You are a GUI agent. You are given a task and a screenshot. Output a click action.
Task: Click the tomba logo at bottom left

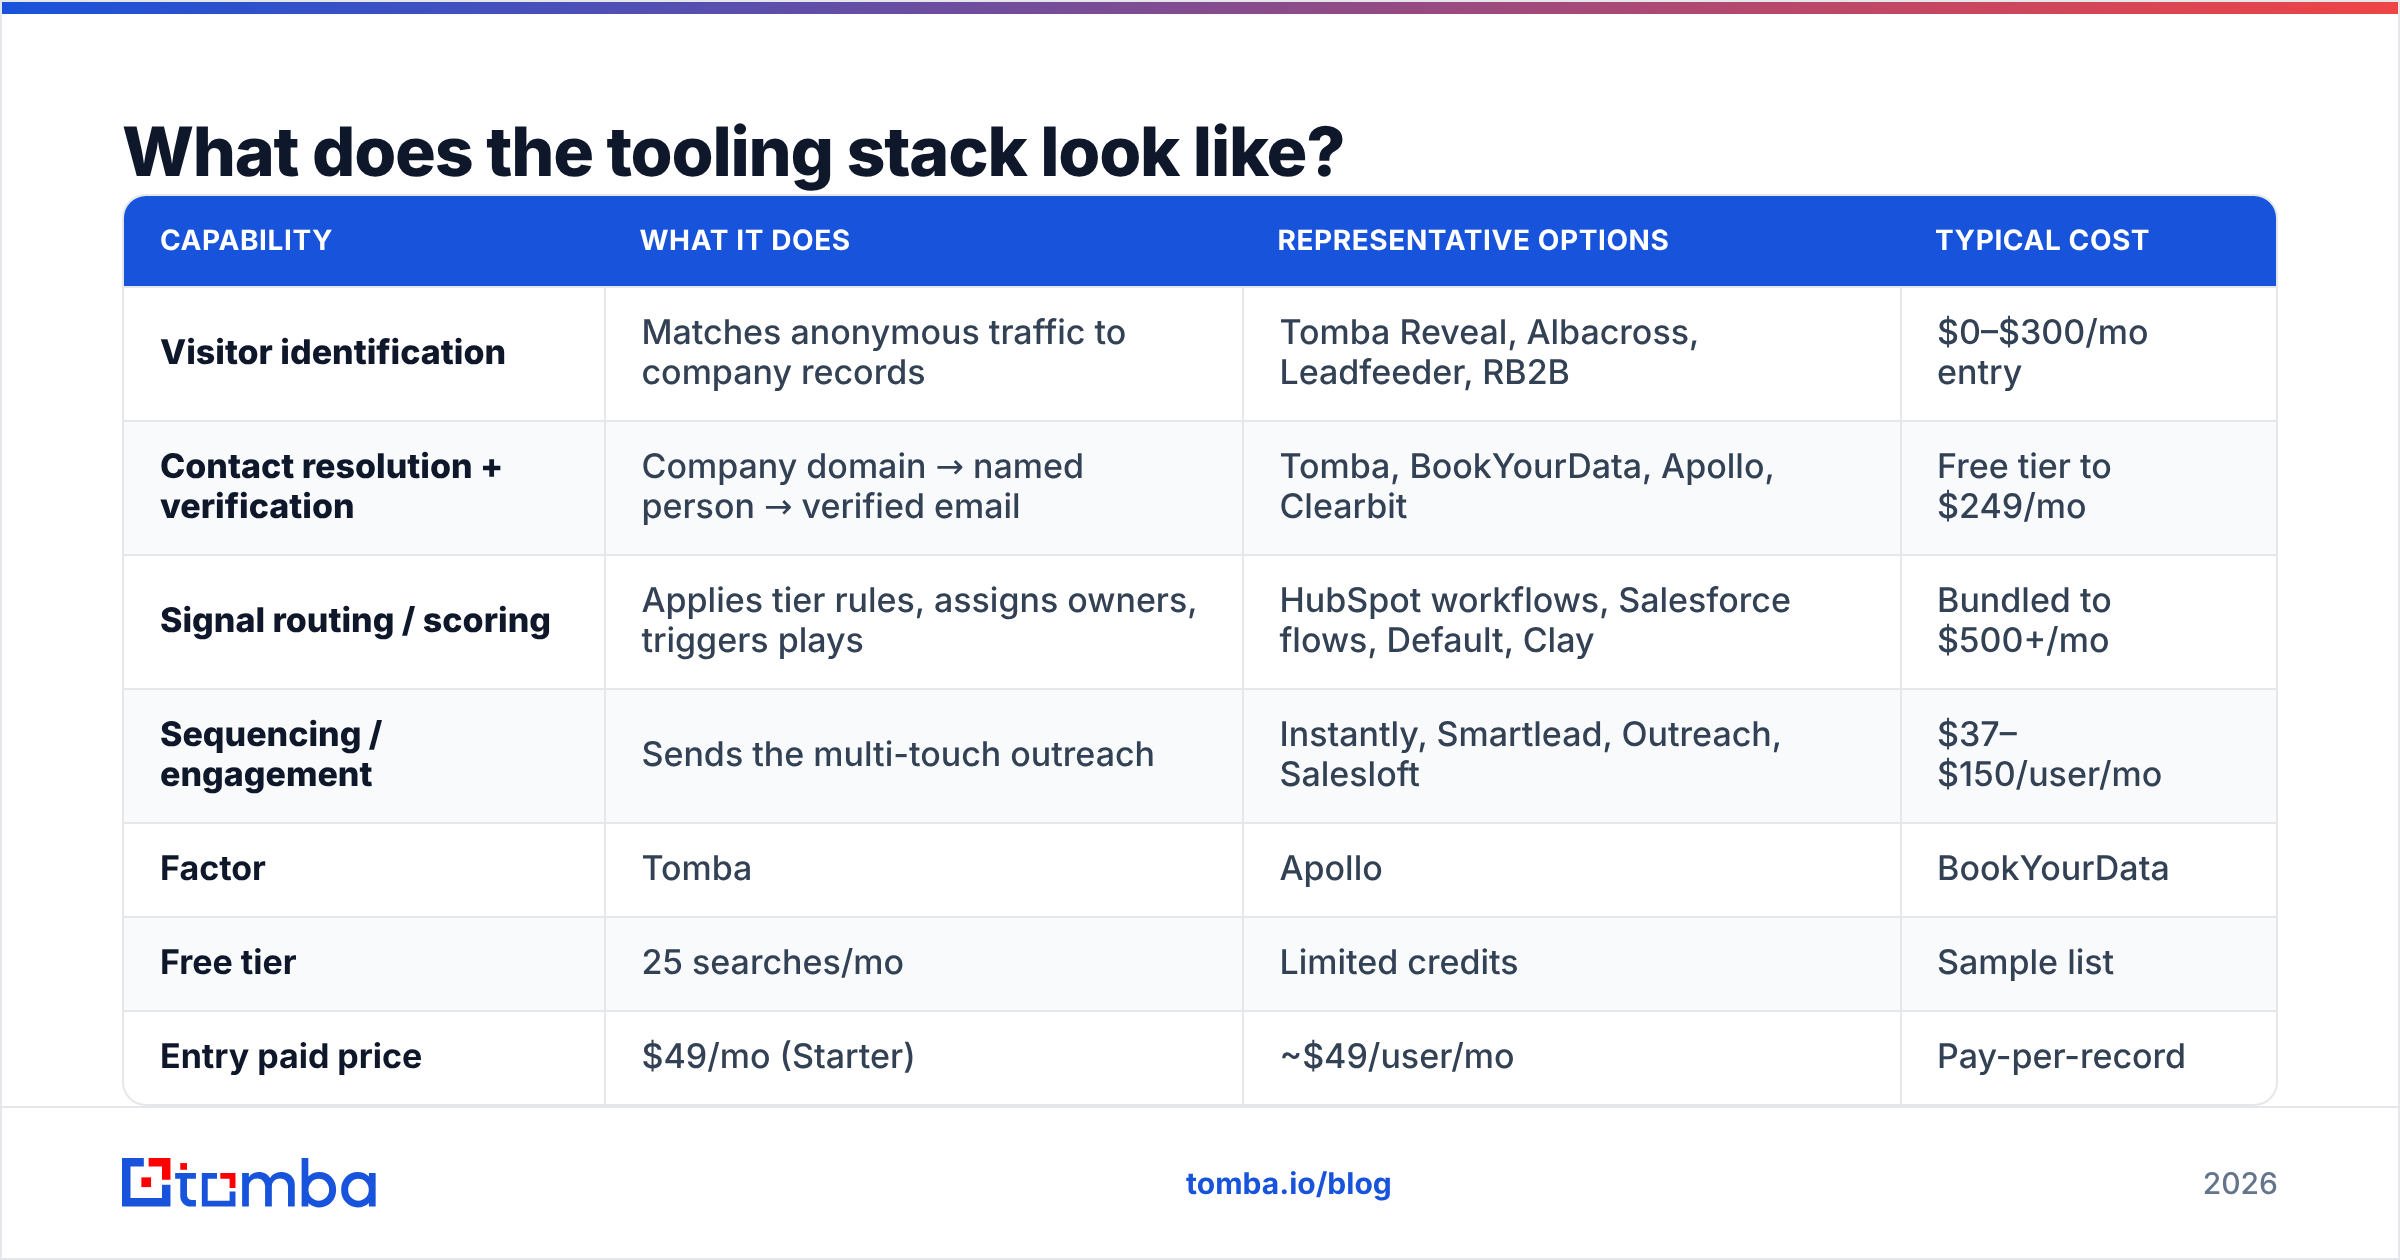(249, 1183)
